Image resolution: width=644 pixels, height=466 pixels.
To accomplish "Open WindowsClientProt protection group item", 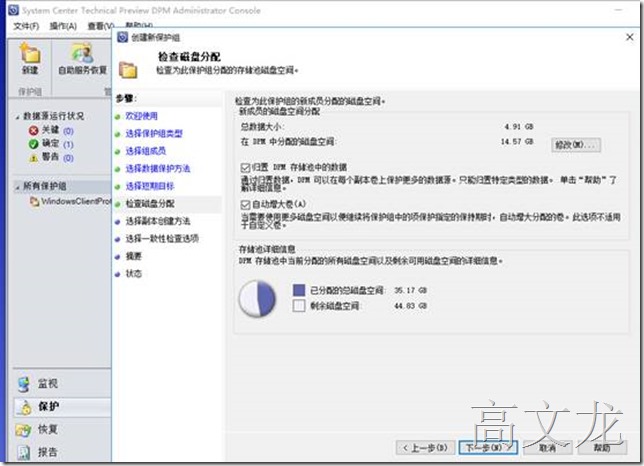I will click(x=71, y=201).
